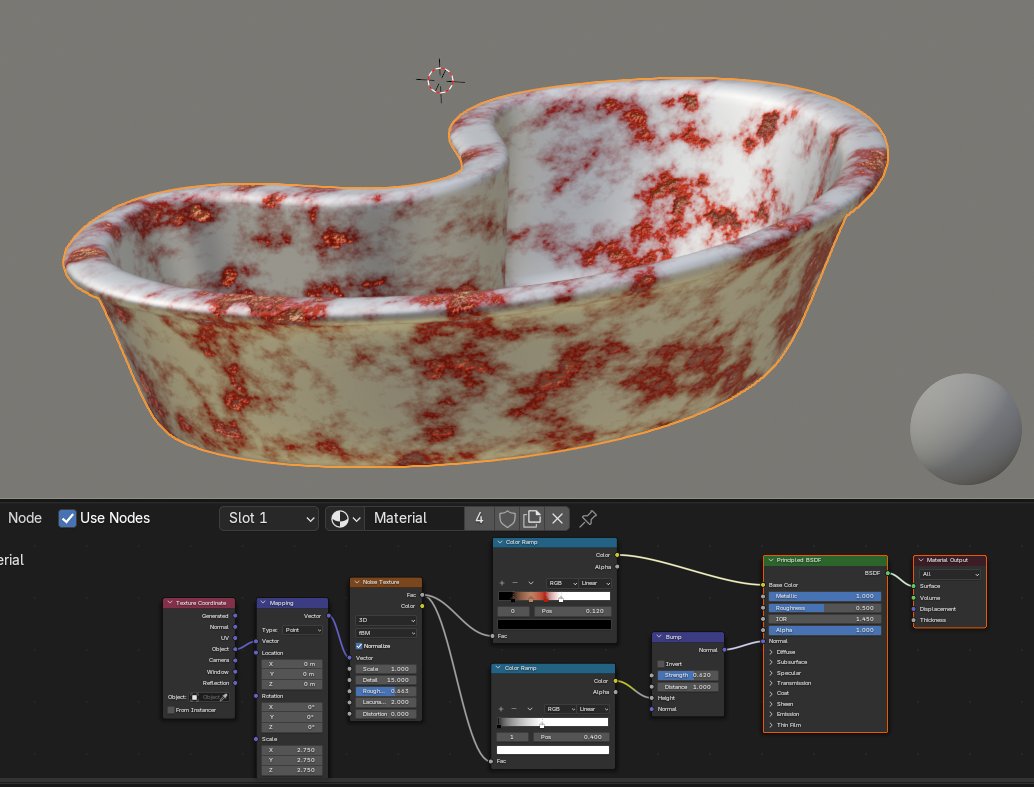Open the Slot 1 dropdown
This screenshot has width=1034, height=787.
pos(269,519)
